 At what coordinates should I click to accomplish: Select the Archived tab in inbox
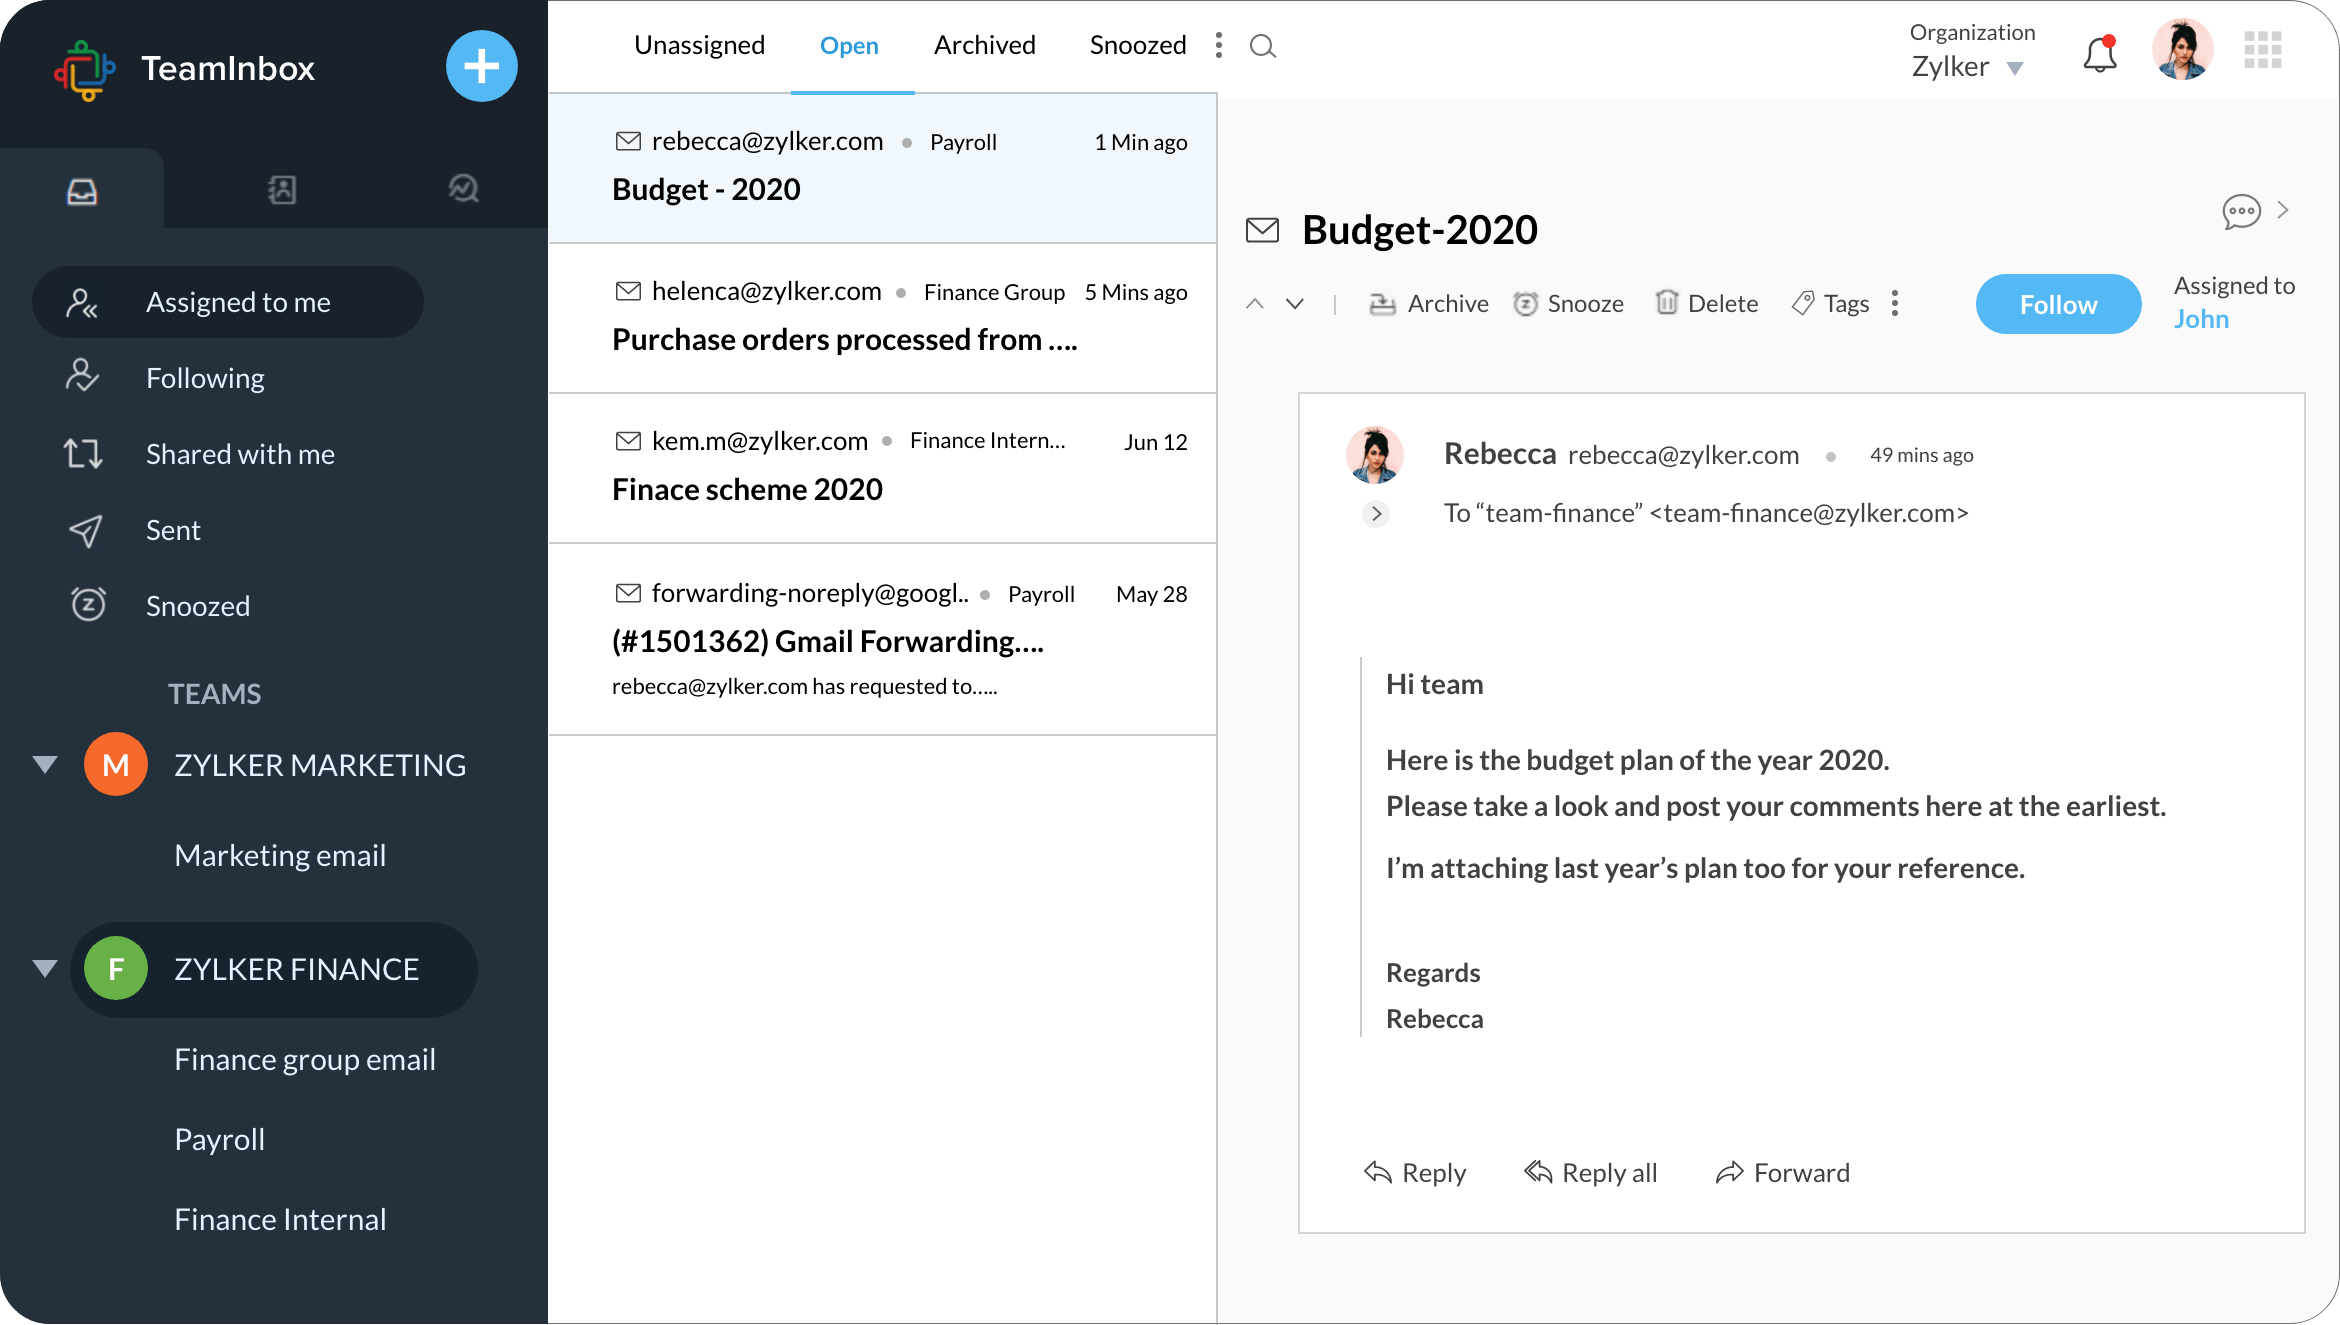click(x=984, y=43)
